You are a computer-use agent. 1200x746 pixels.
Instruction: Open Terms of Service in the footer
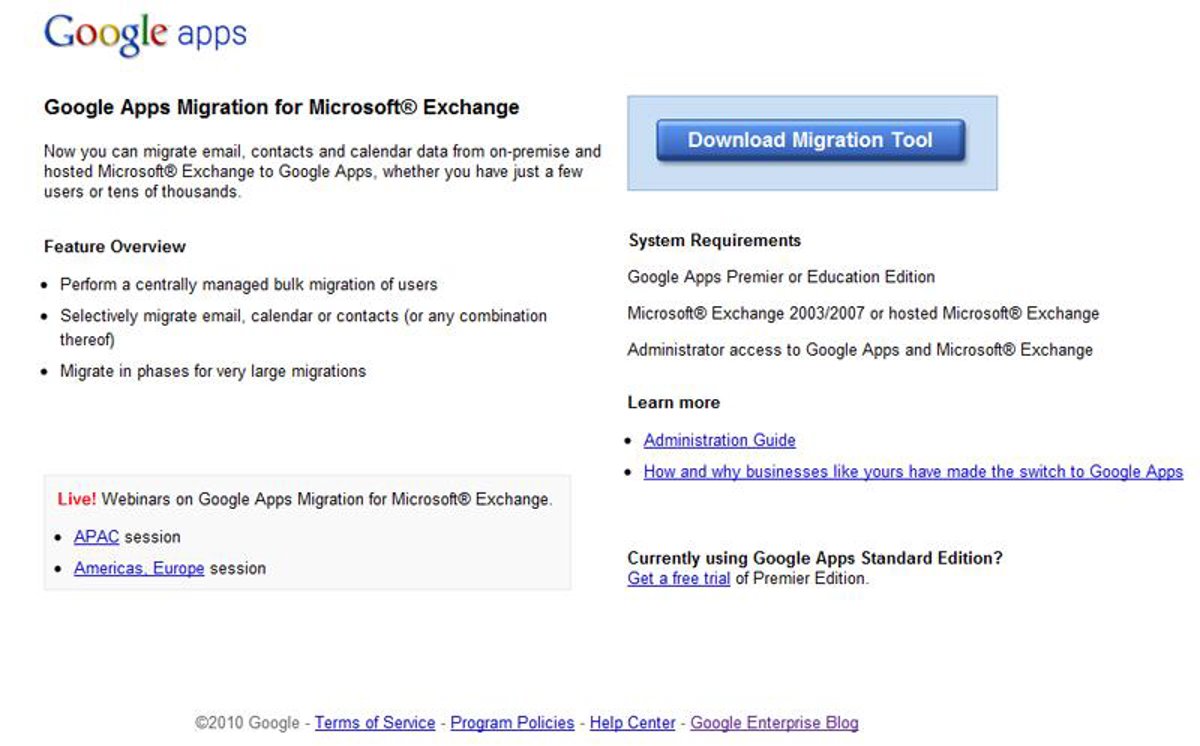point(375,722)
